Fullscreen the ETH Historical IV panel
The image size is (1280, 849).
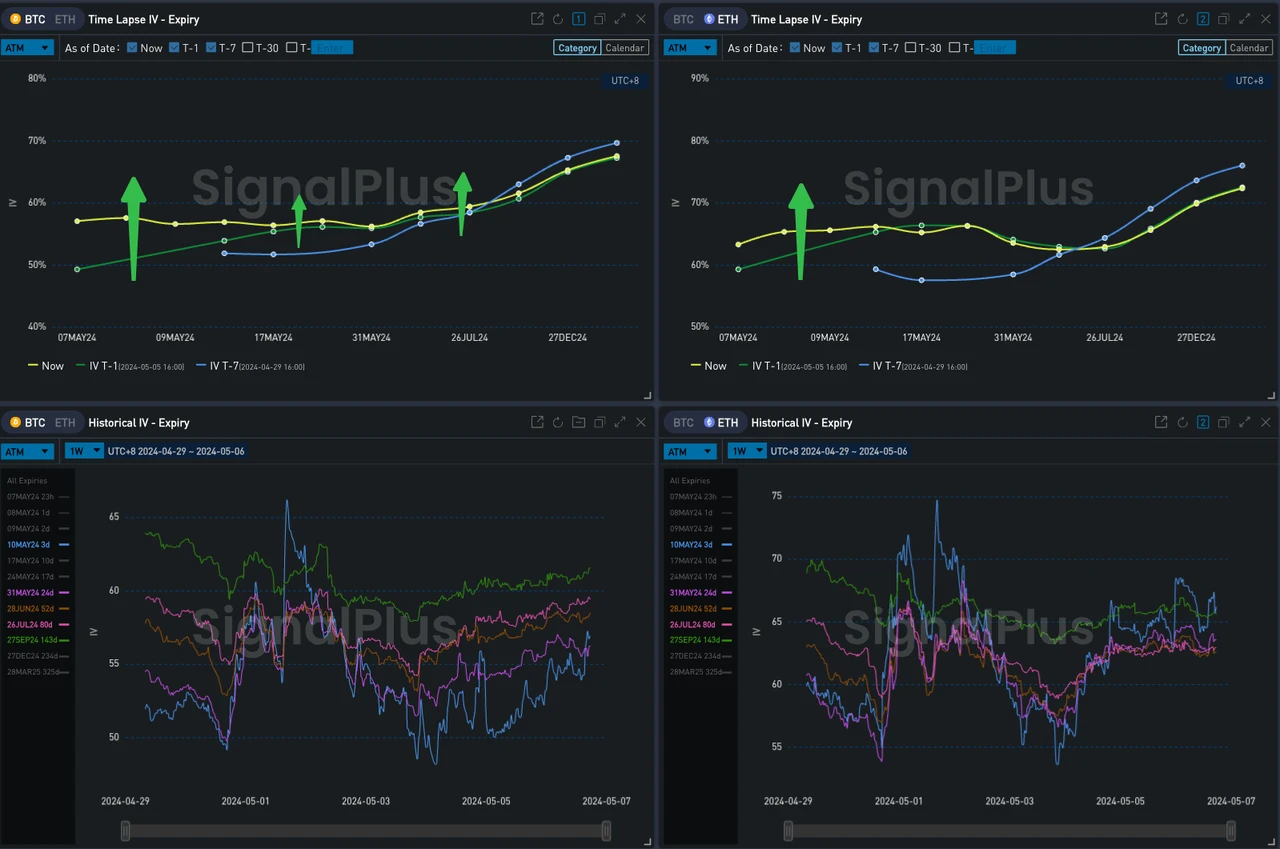[x=1245, y=423]
